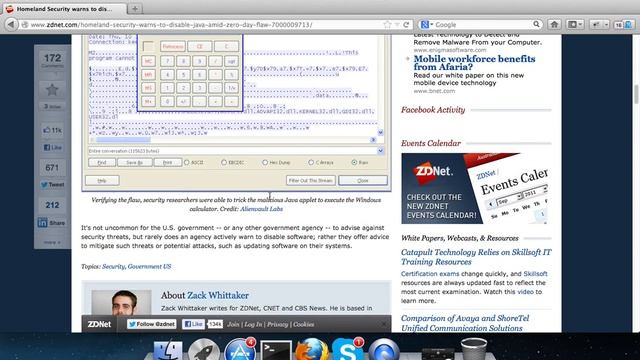Open Join link in bottom bar
Screen dimensions: 640x360
coord(233,324)
